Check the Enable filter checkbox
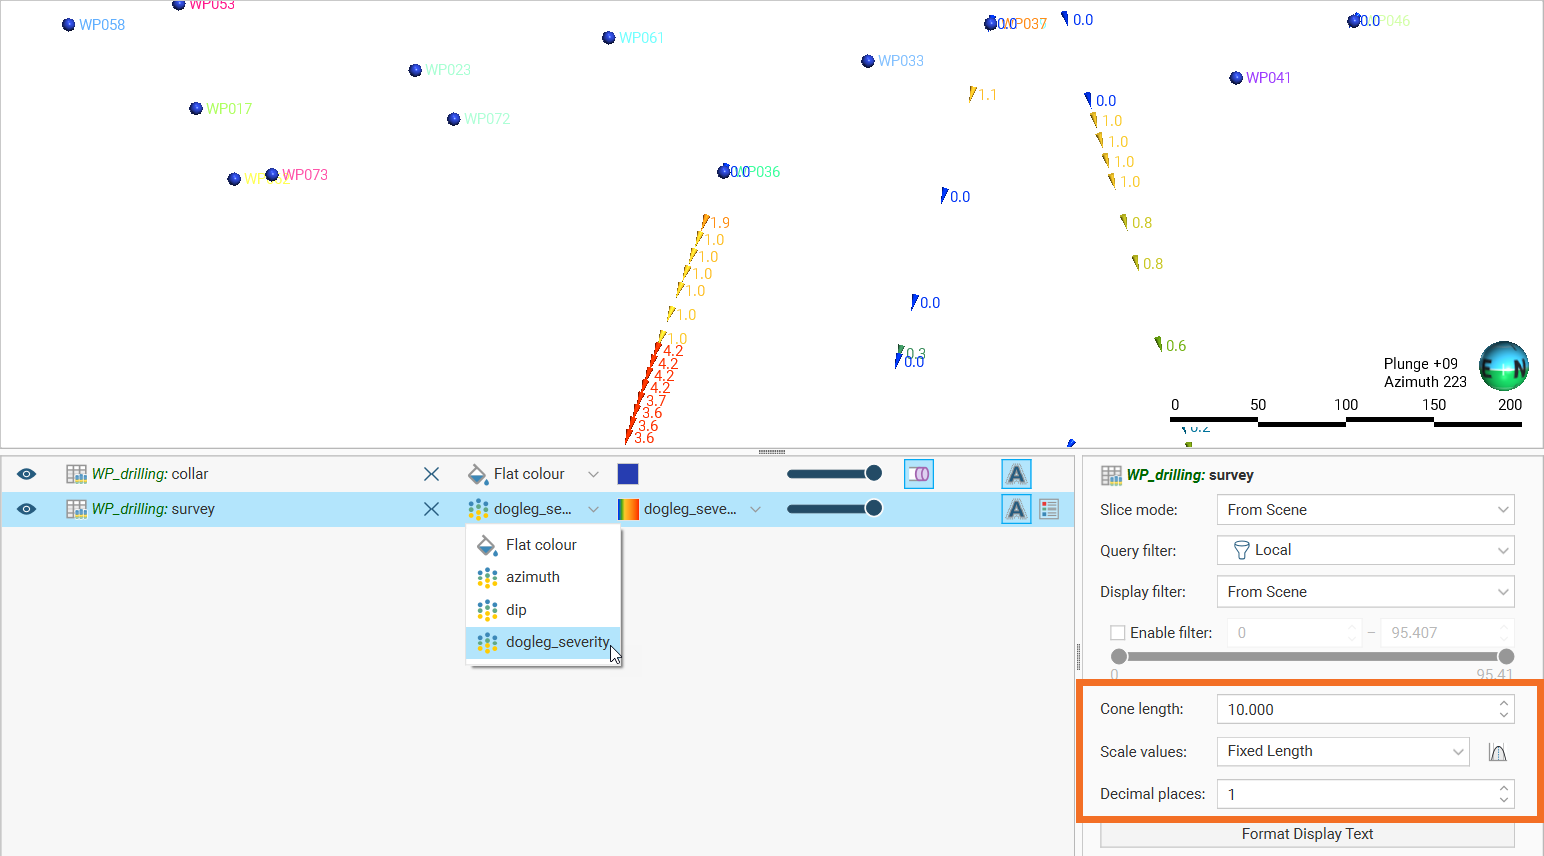Image resolution: width=1544 pixels, height=856 pixels. click(1118, 633)
